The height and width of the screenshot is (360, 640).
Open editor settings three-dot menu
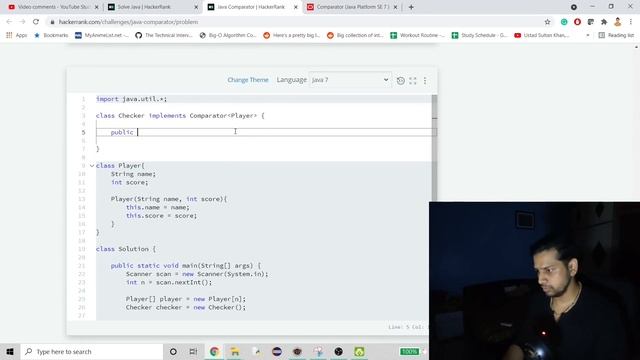click(425, 81)
